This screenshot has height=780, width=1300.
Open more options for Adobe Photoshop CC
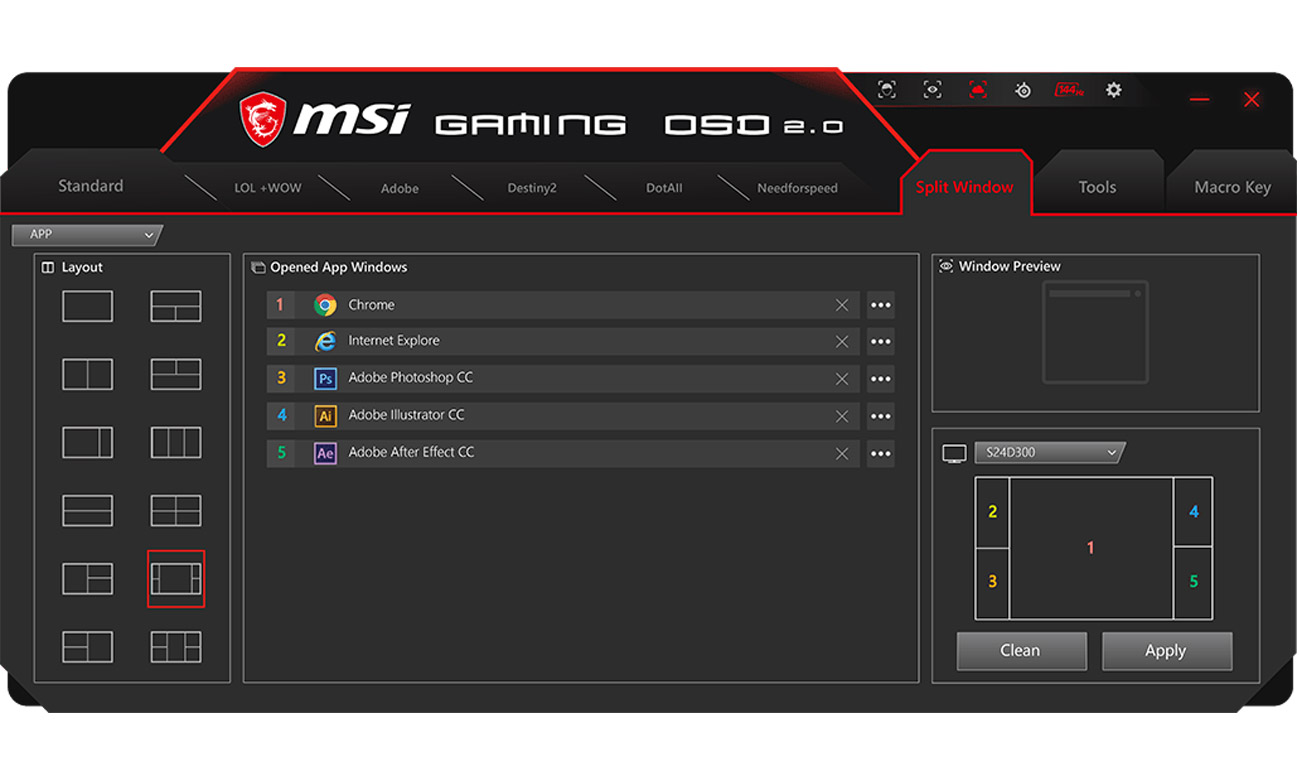click(880, 379)
